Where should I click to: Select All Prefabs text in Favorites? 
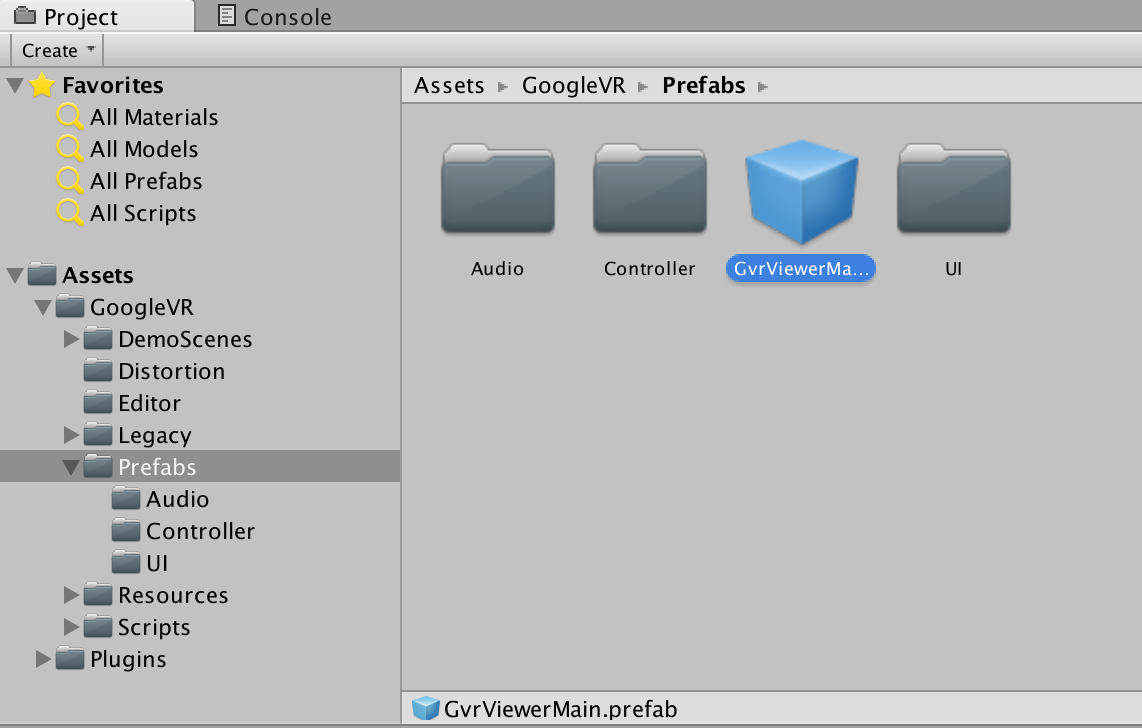click(x=146, y=181)
